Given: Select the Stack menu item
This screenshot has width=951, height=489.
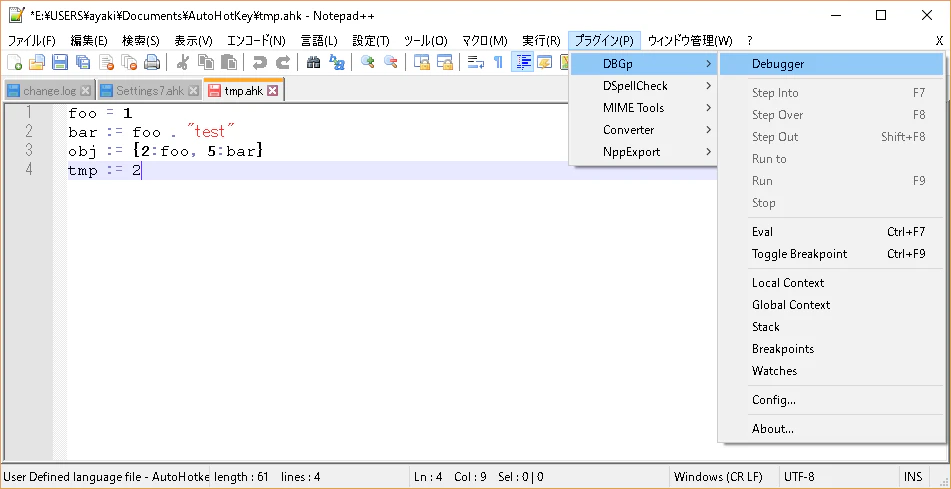Looking at the screenshot, I should pyautogui.click(x=832, y=326).
